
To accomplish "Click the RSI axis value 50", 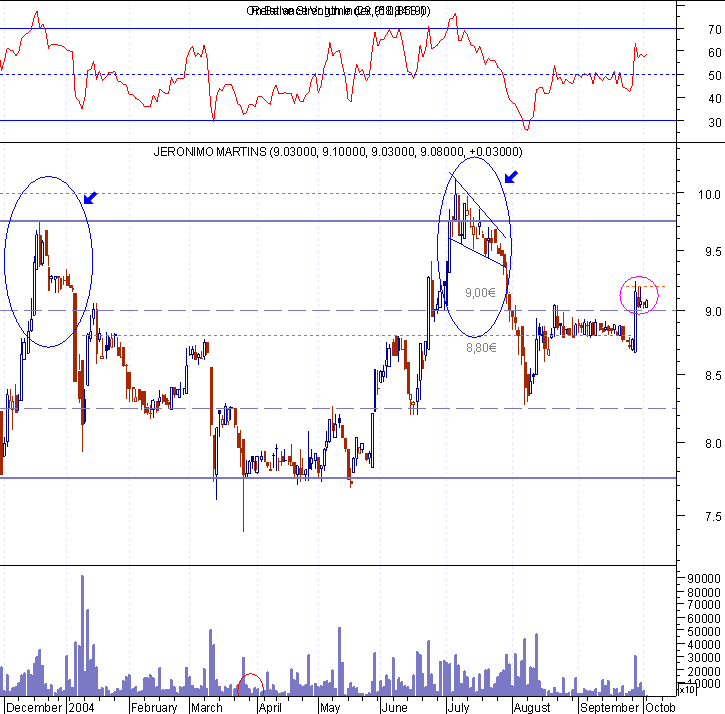I will tap(714, 75).
